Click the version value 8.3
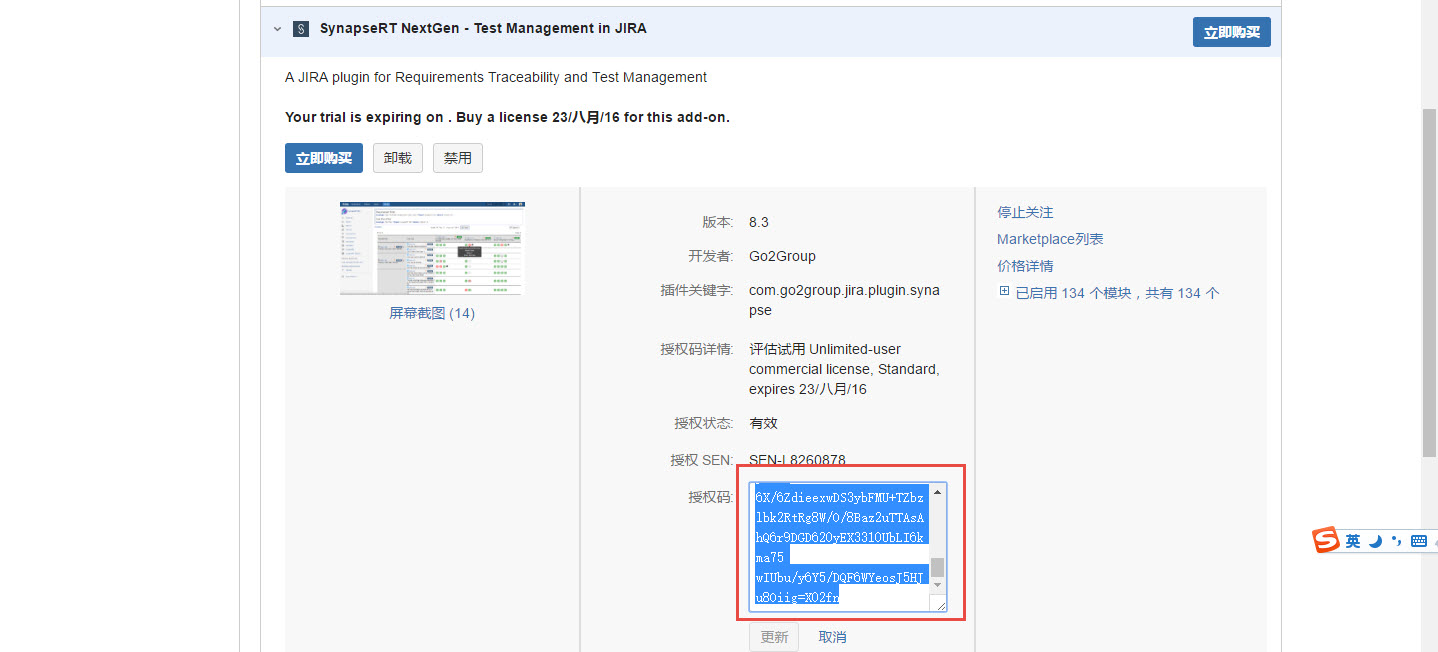Viewport: 1438px width, 652px height. 759,222
